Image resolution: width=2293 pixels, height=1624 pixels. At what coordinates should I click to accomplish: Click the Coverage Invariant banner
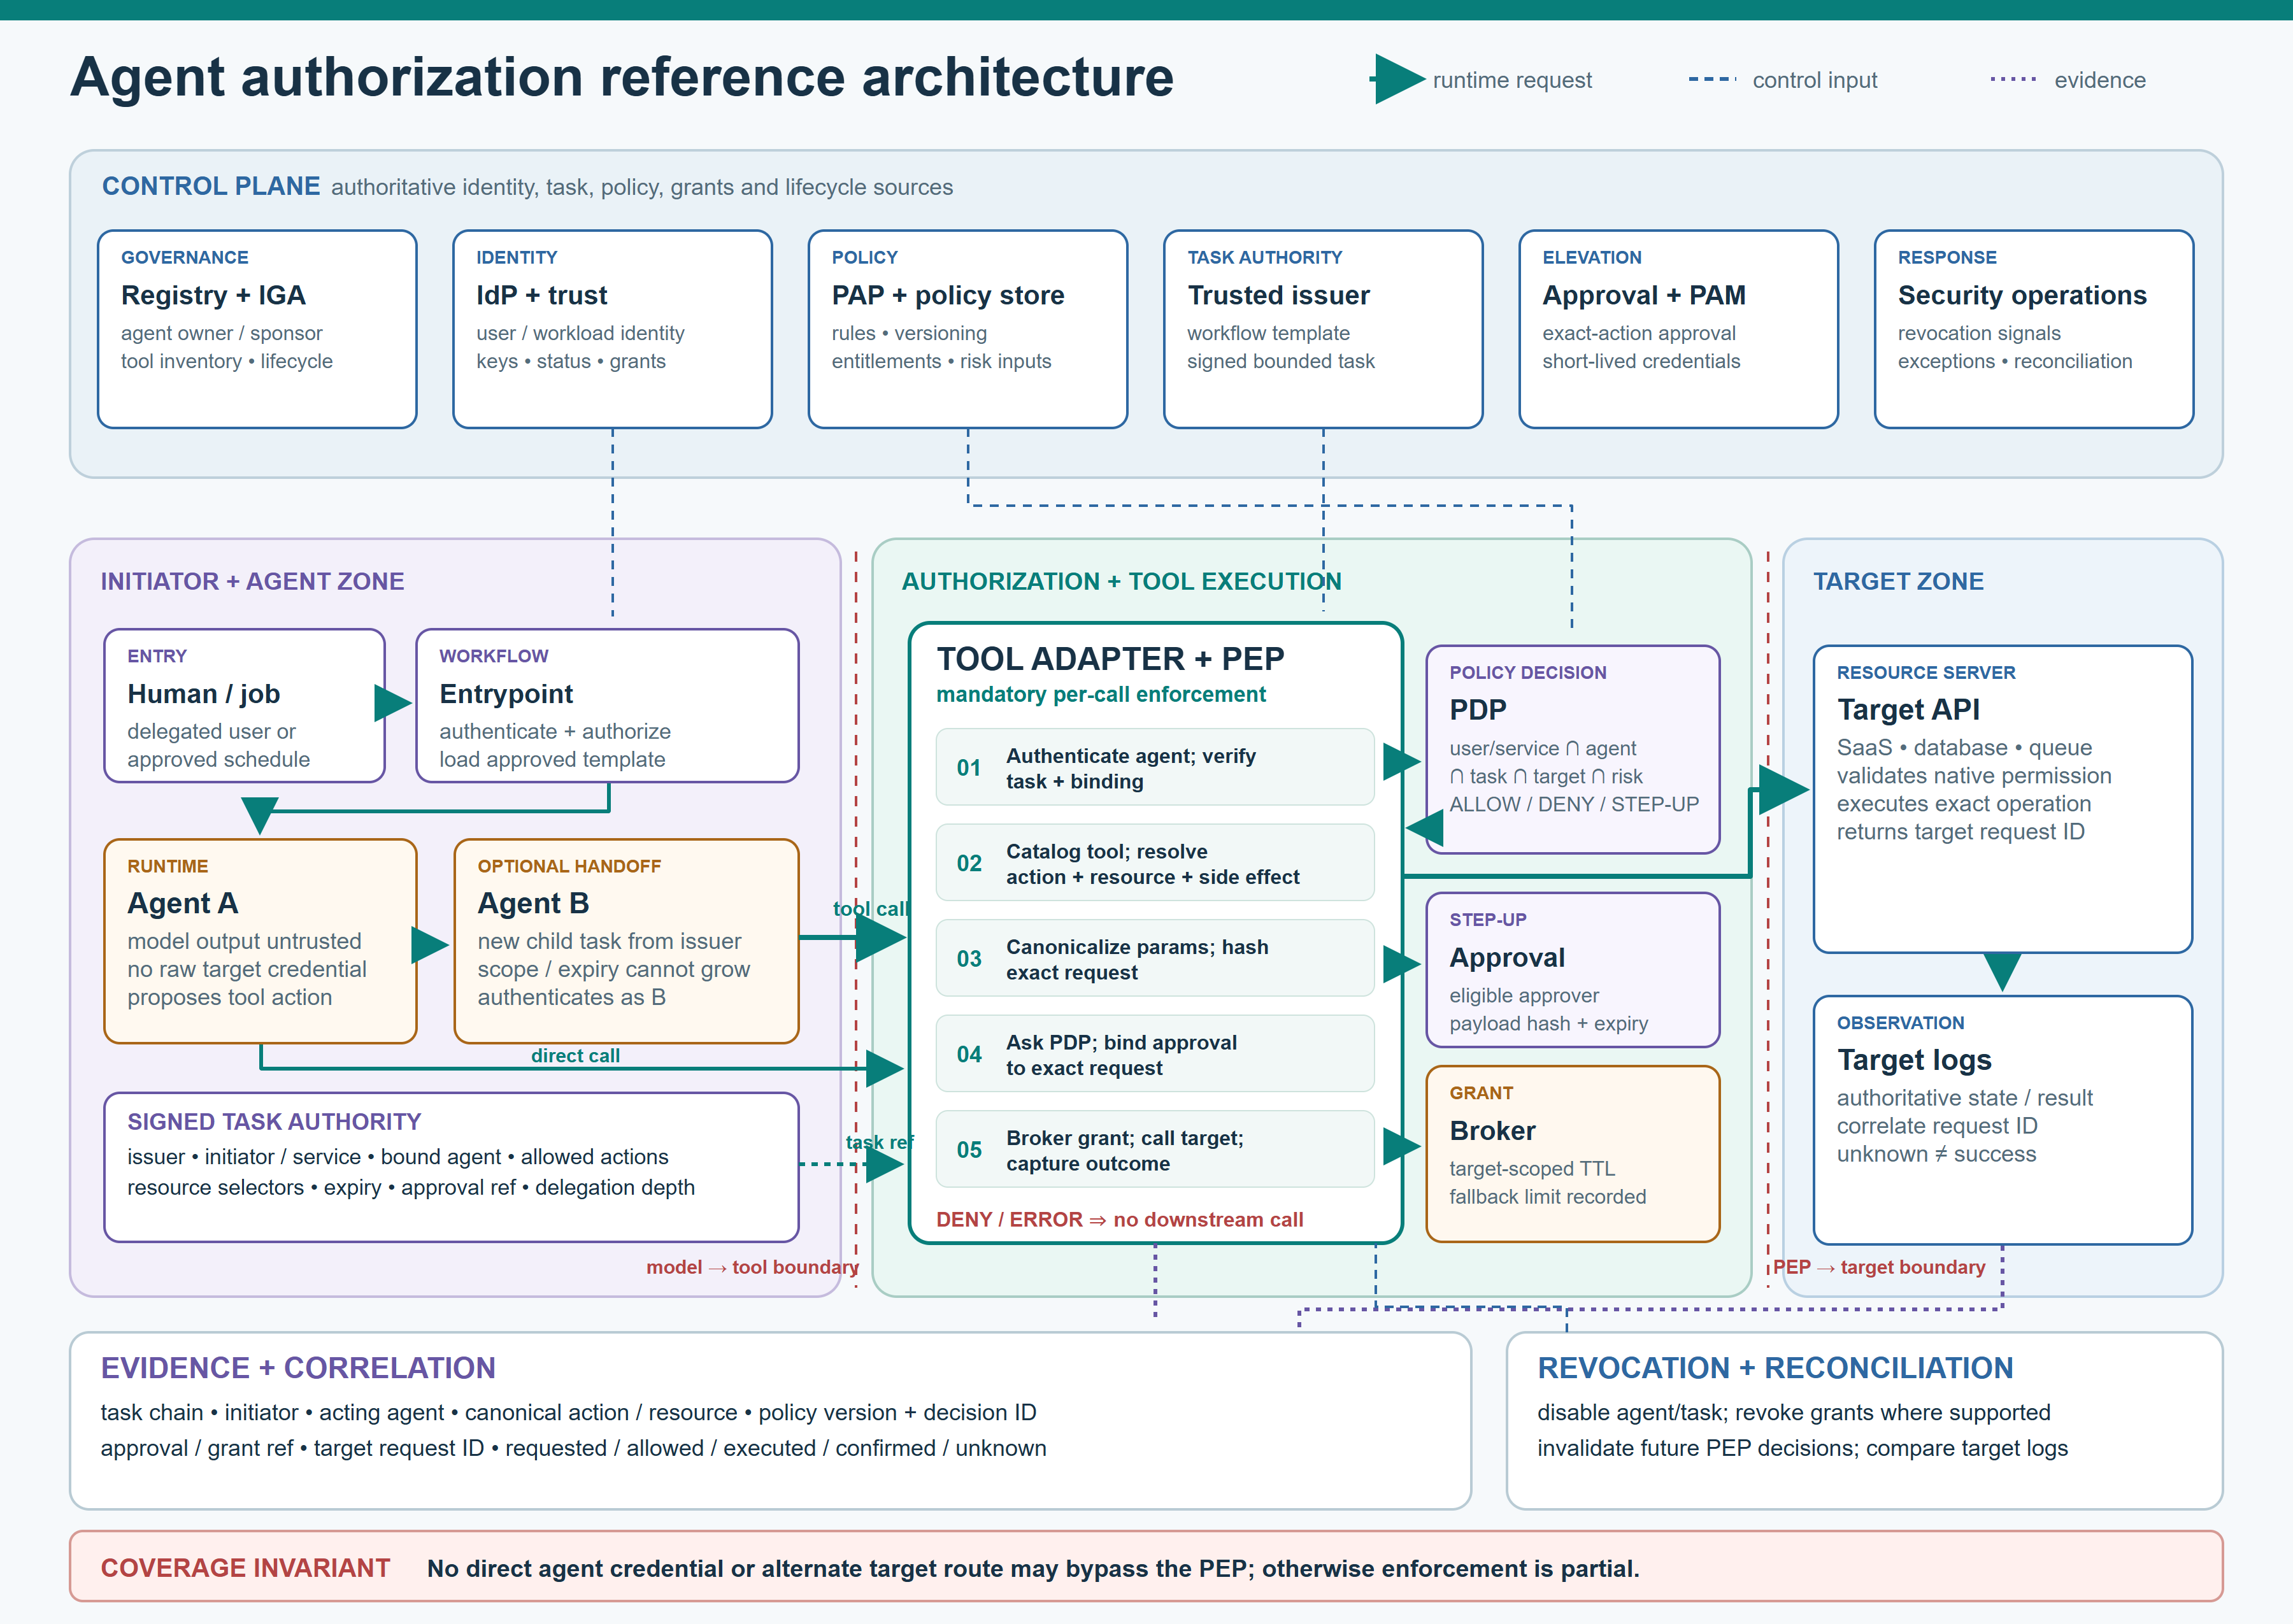click(1146, 1566)
